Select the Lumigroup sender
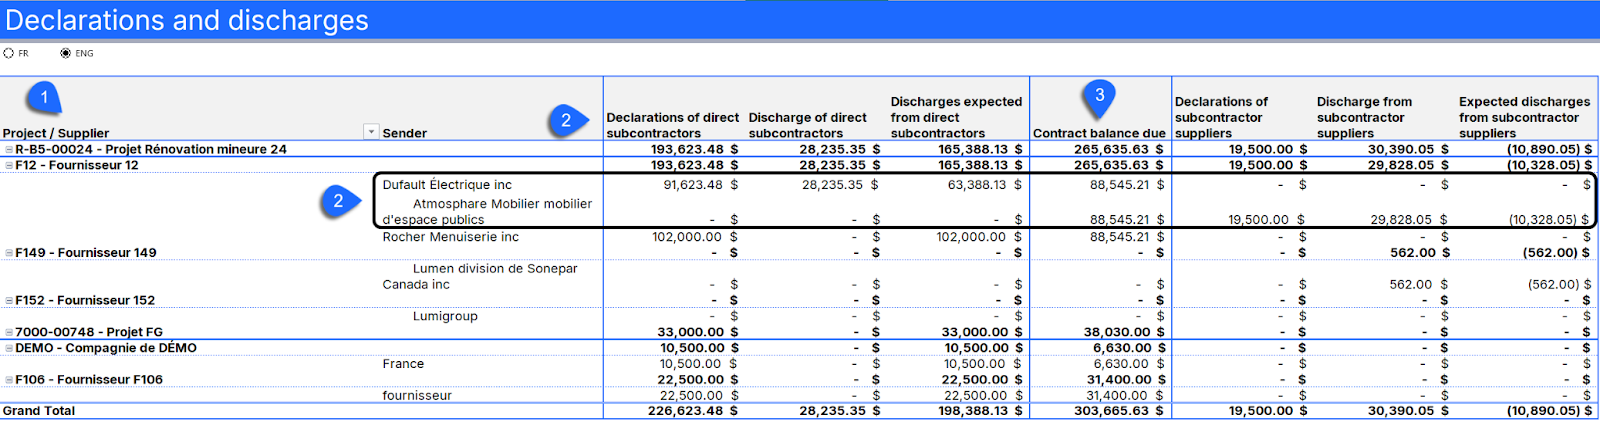The height and width of the screenshot is (422, 1600). 445,316
